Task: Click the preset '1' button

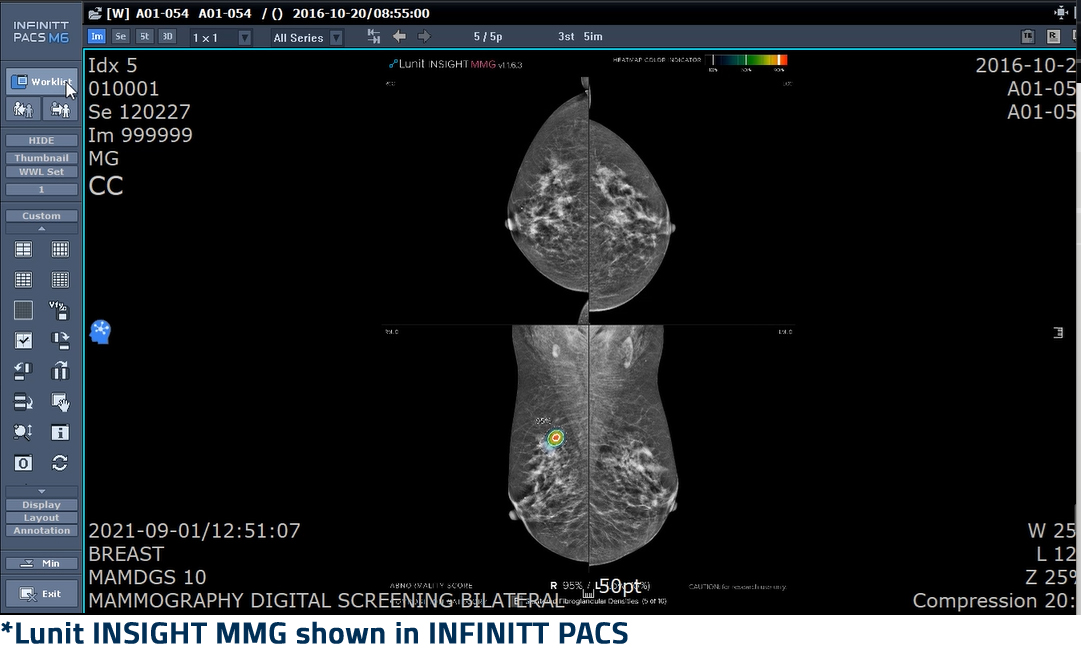Action: pyautogui.click(x=41, y=190)
